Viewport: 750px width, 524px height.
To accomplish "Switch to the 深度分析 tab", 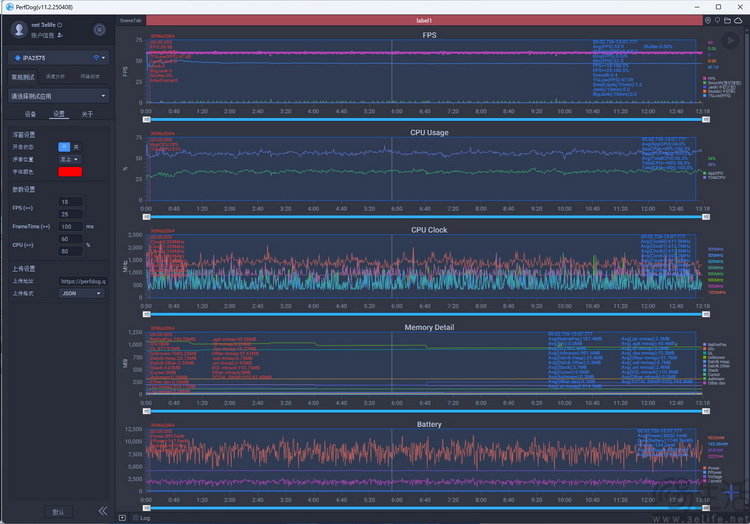I will pyautogui.click(x=55, y=76).
